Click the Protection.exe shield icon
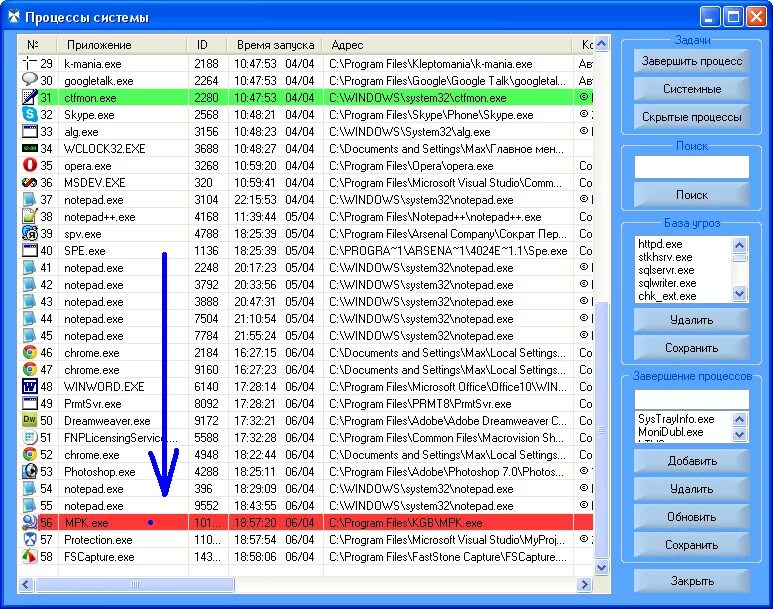The width and height of the screenshot is (773, 609). [x=30, y=539]
